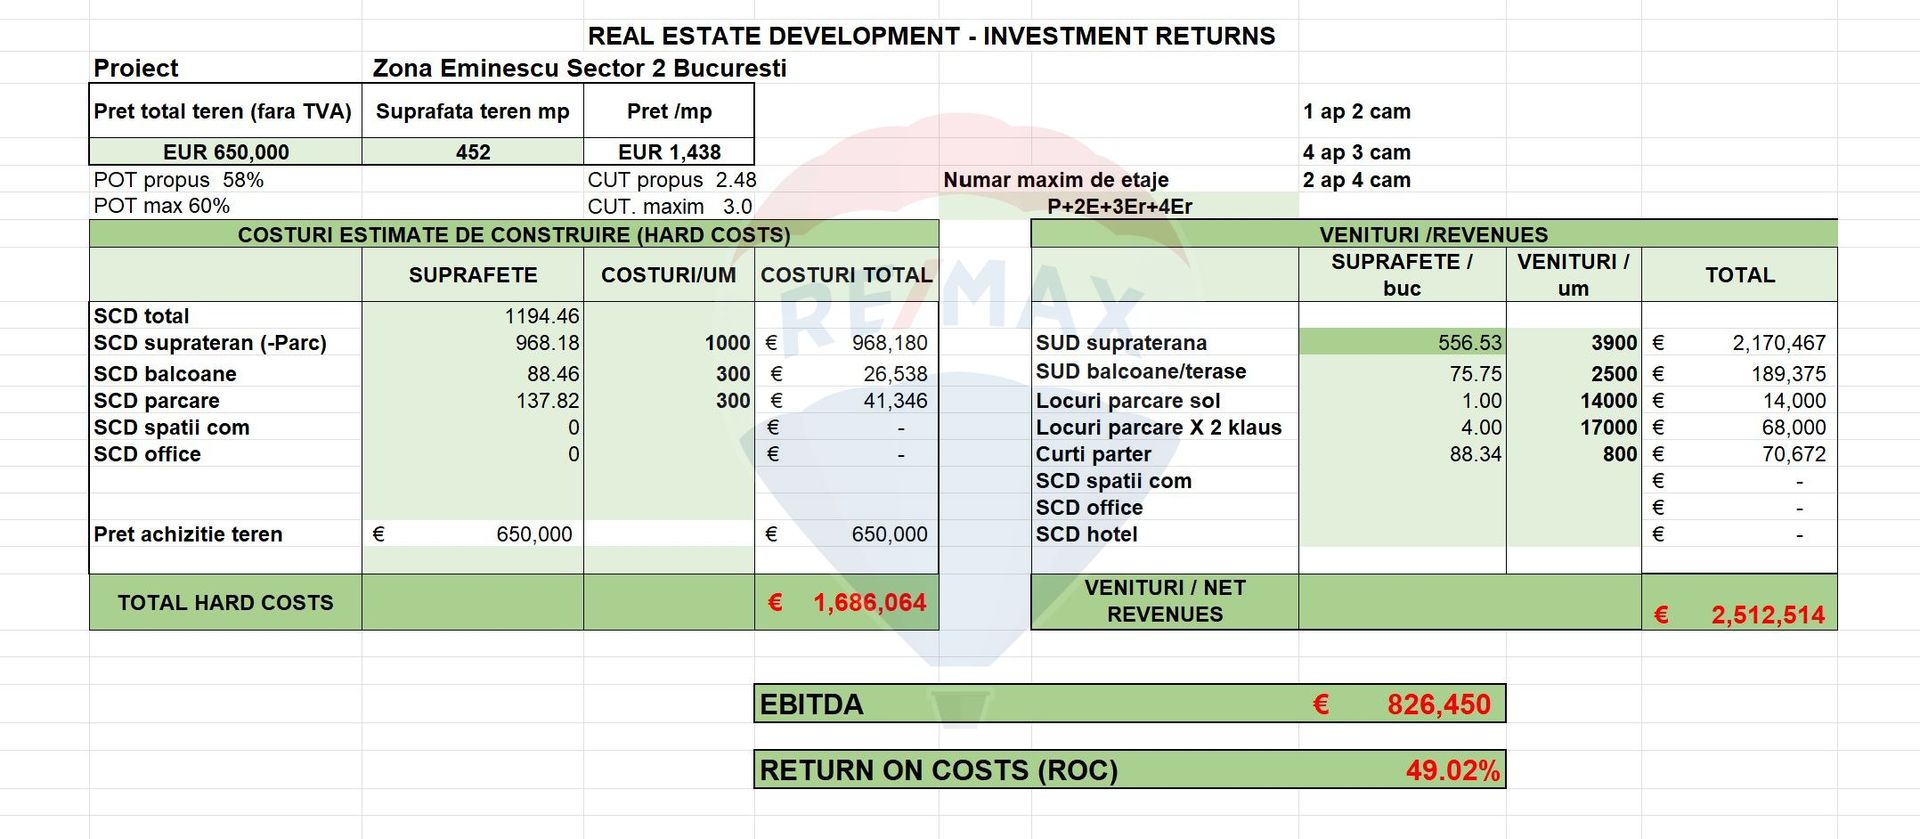Click the Locuri parcare X 2 klaus label
This screenshot has height=839, width=1920.
pyautogui.click(x=1158, y=427)
